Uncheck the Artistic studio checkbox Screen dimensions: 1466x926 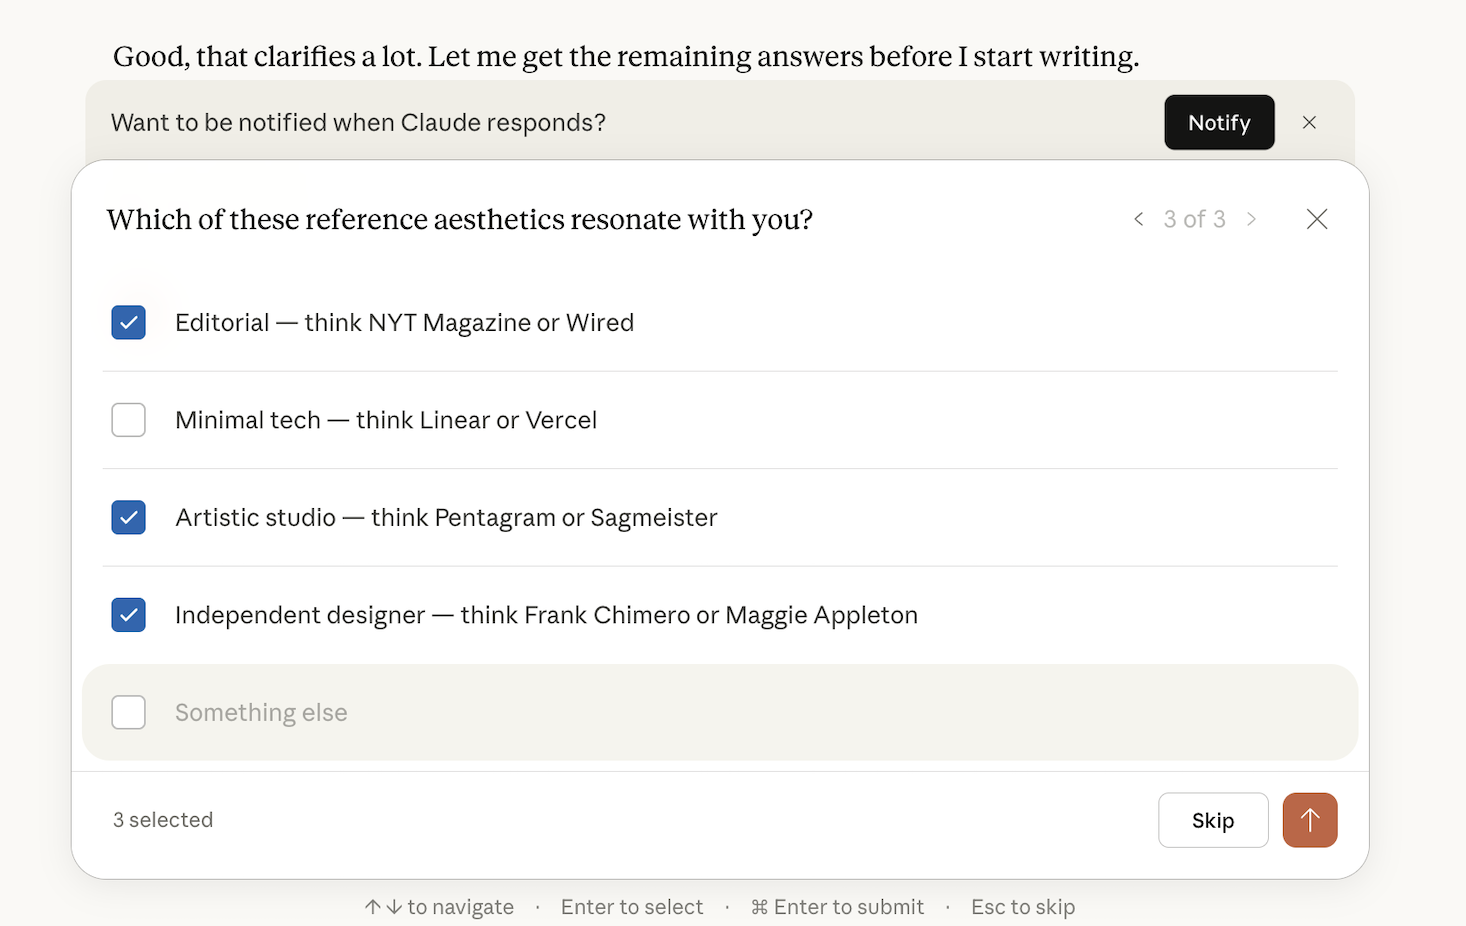coord(129,518)
